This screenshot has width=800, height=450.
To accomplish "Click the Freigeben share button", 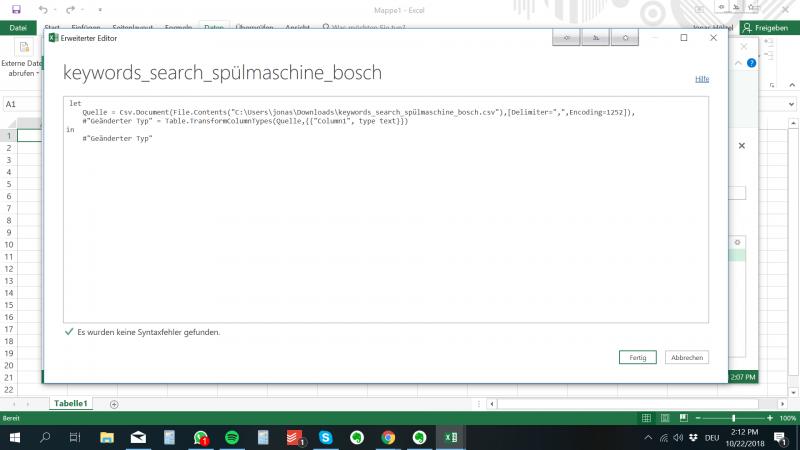I will point(769,28).
